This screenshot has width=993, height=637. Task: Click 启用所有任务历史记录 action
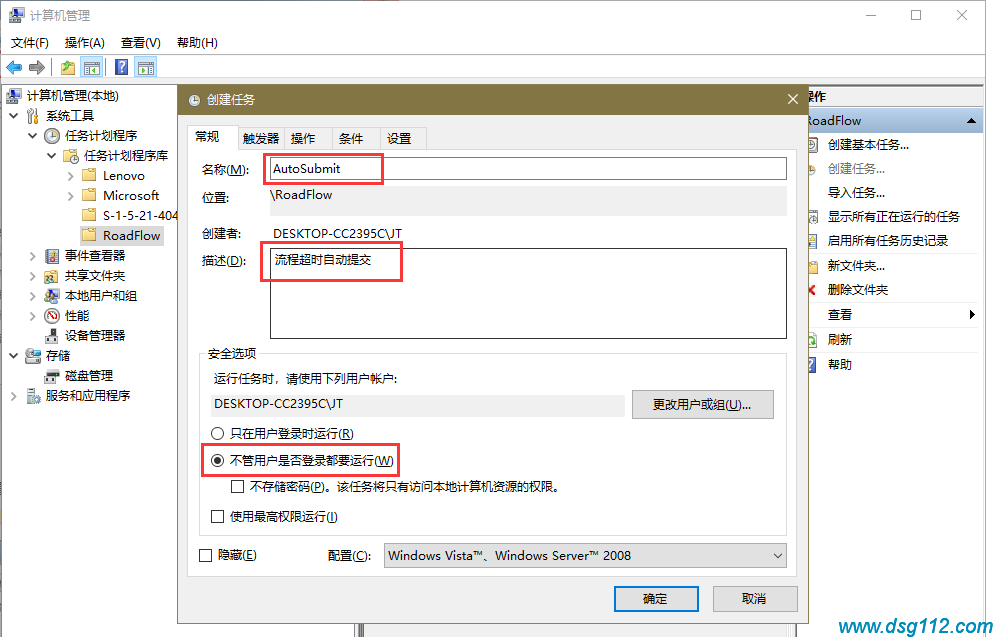[888, 241]
